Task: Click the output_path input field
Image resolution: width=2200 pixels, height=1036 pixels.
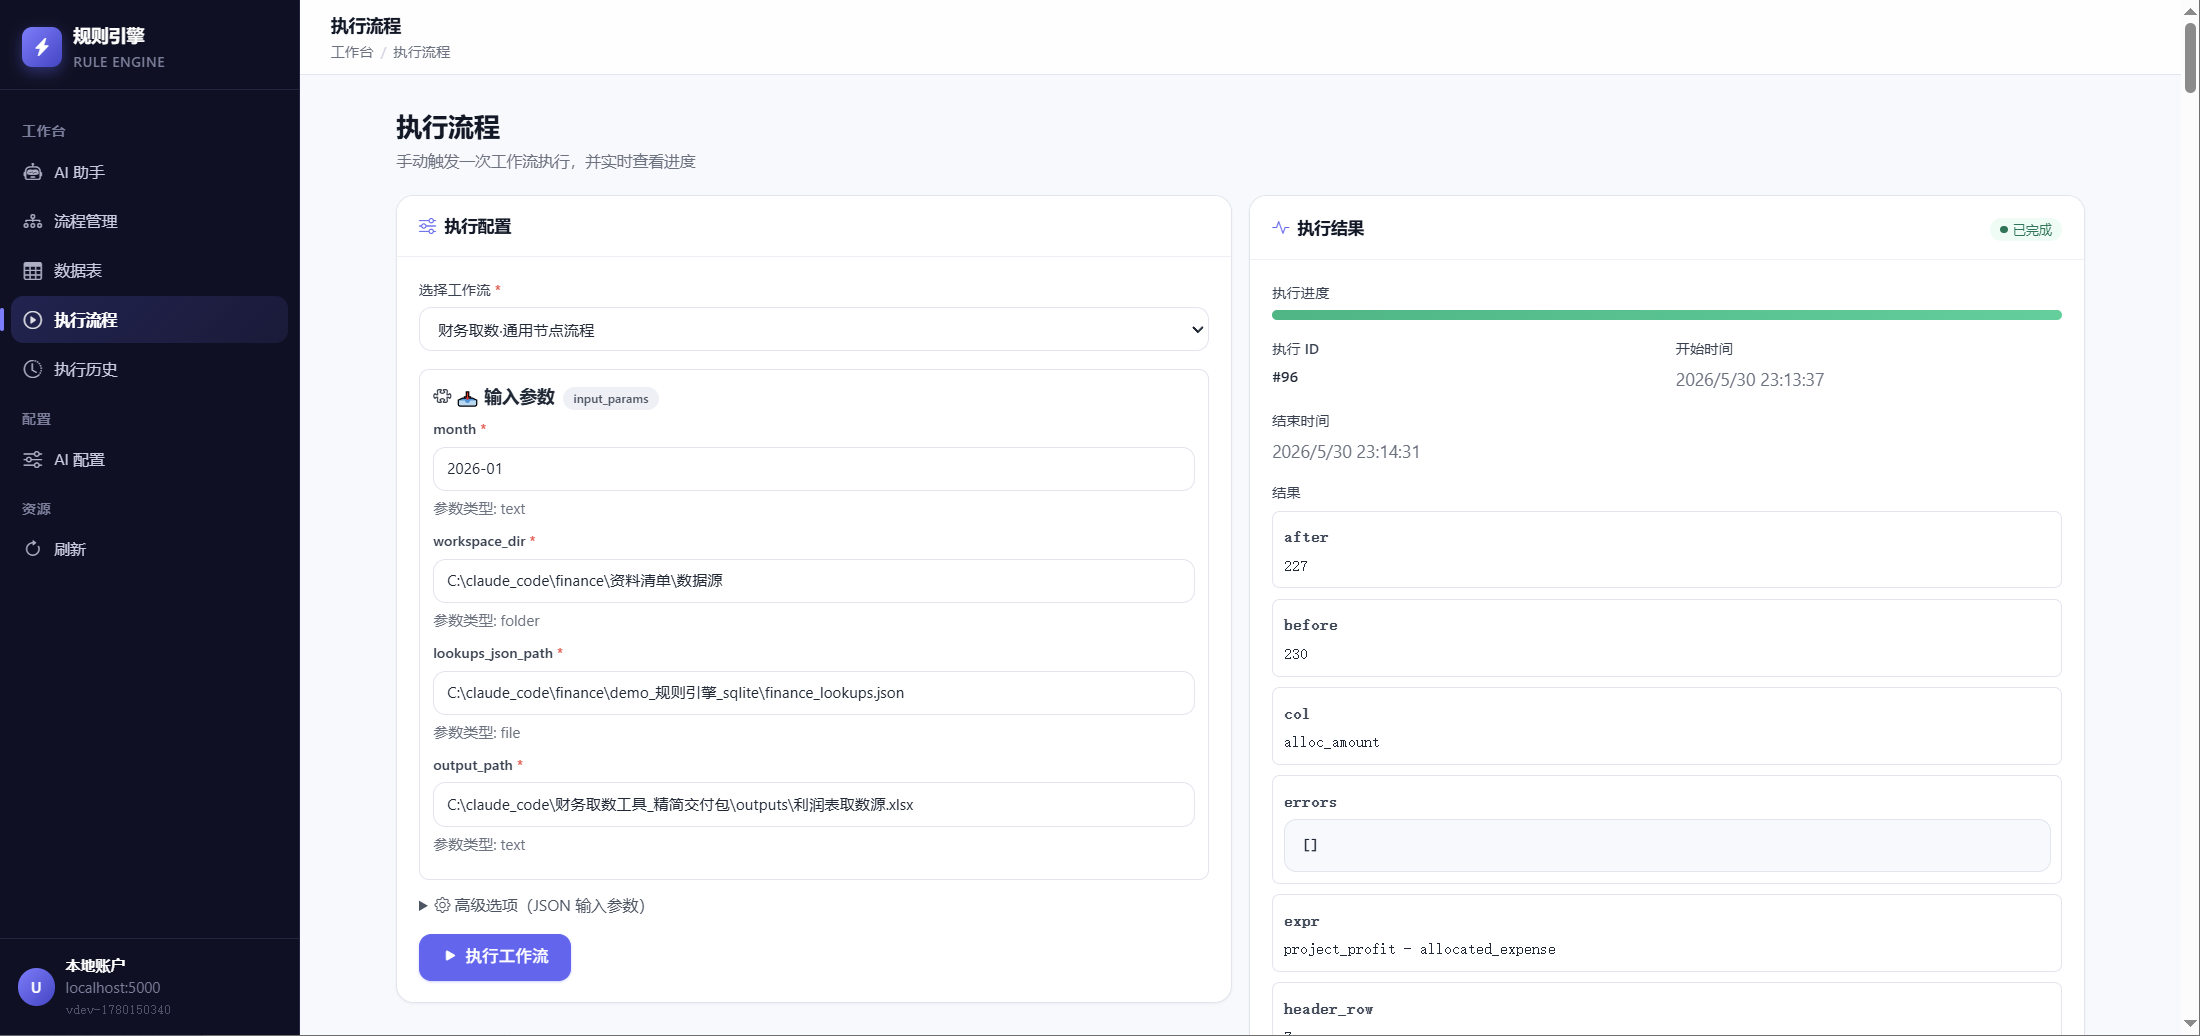Action: (814, 805)
